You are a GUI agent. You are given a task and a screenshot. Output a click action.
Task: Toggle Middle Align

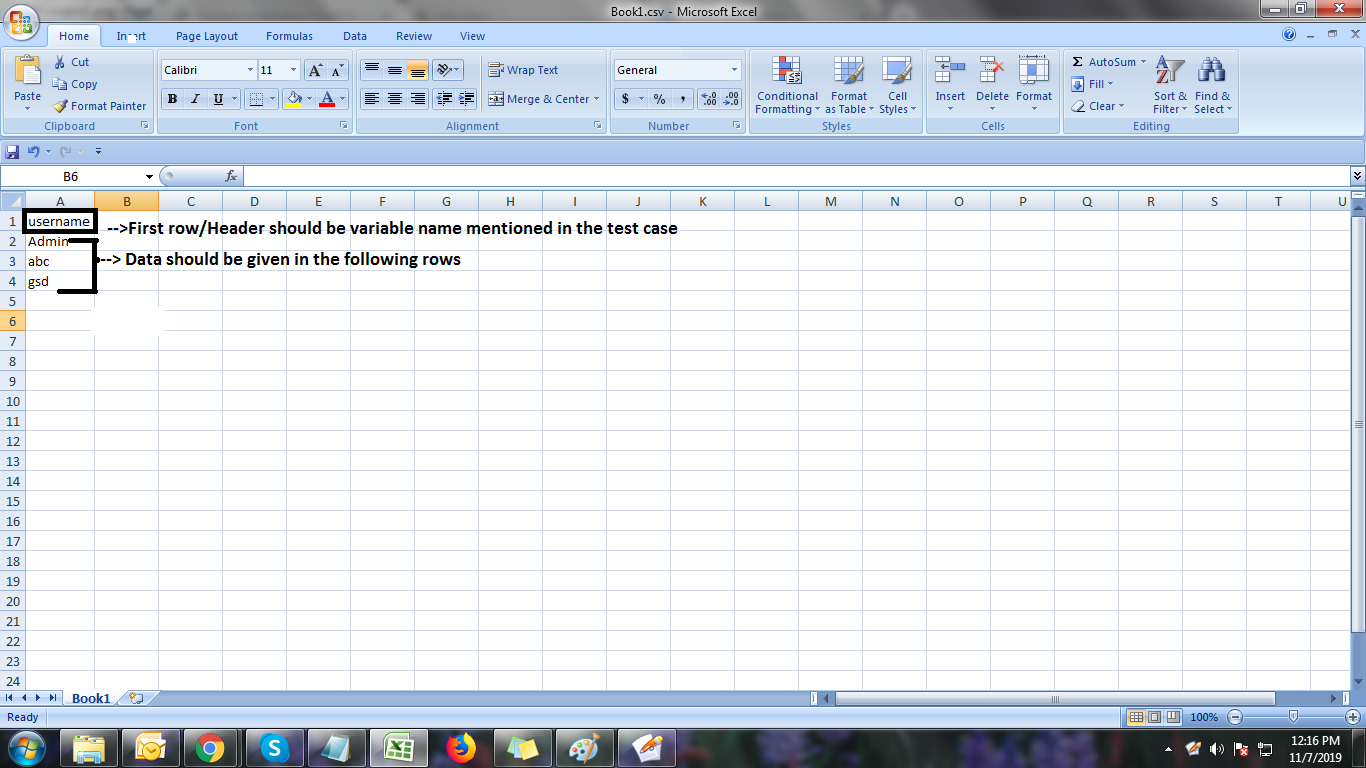coord(394,70)
